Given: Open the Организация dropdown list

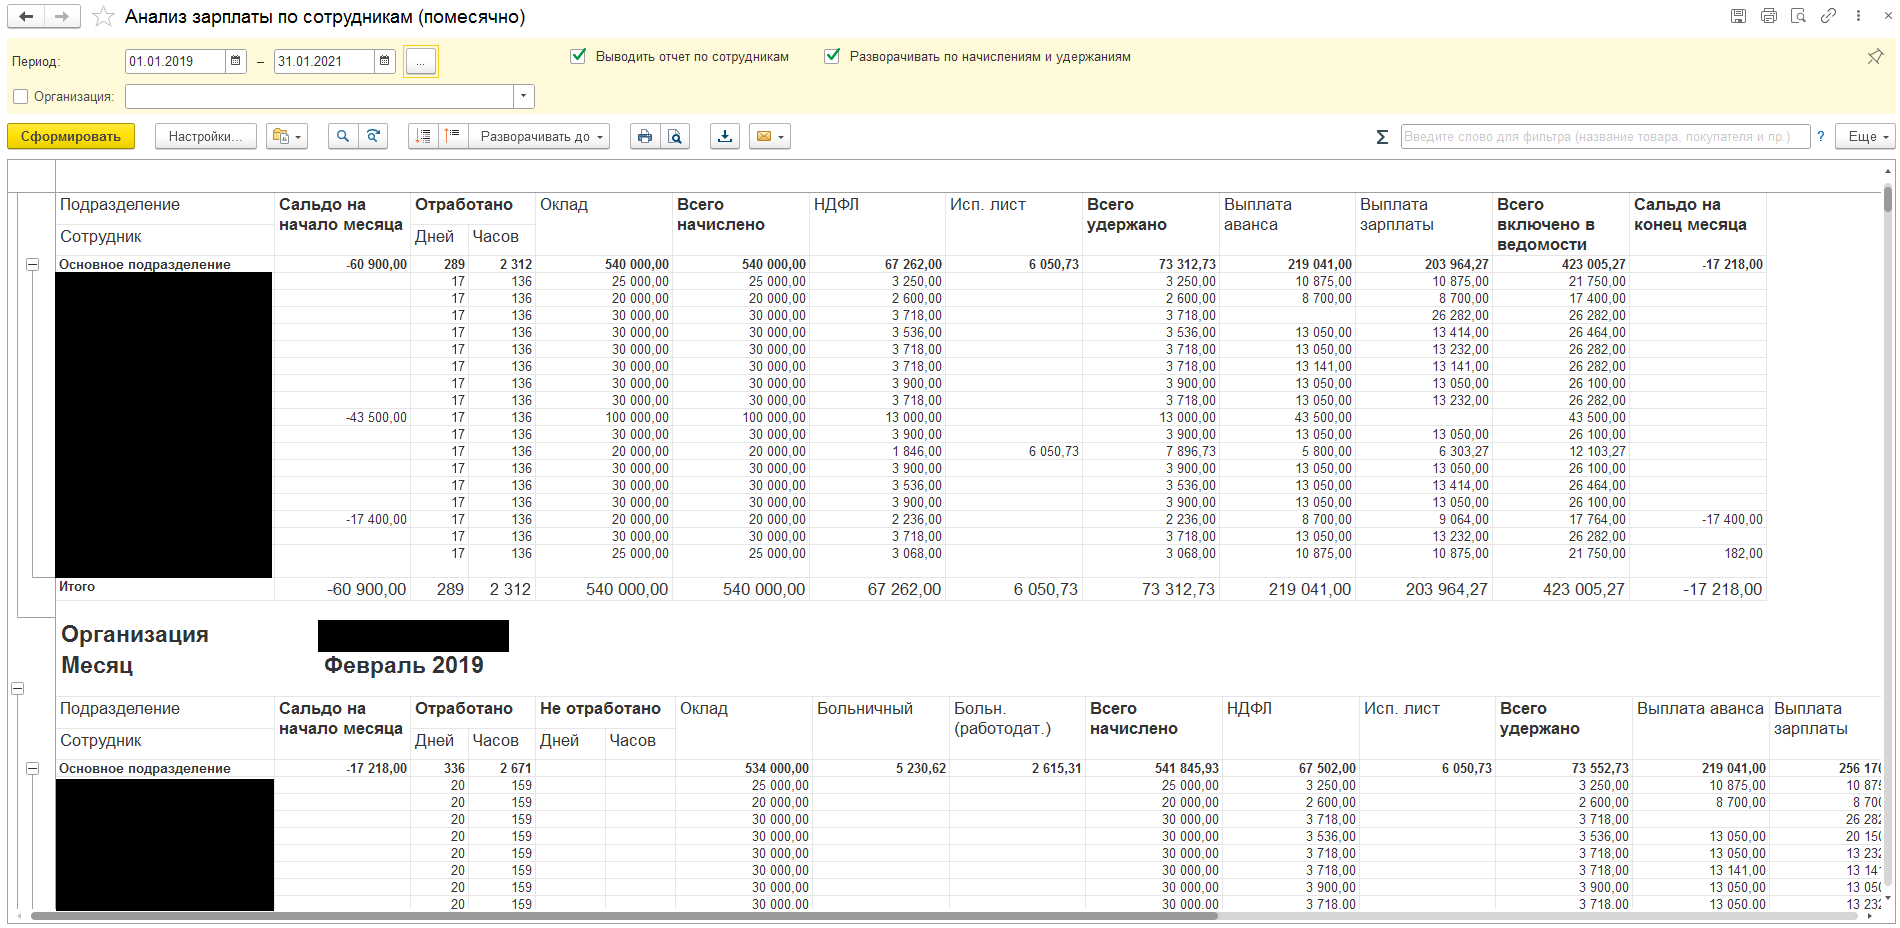Looking at the screenshot, I should pos(524,97).
